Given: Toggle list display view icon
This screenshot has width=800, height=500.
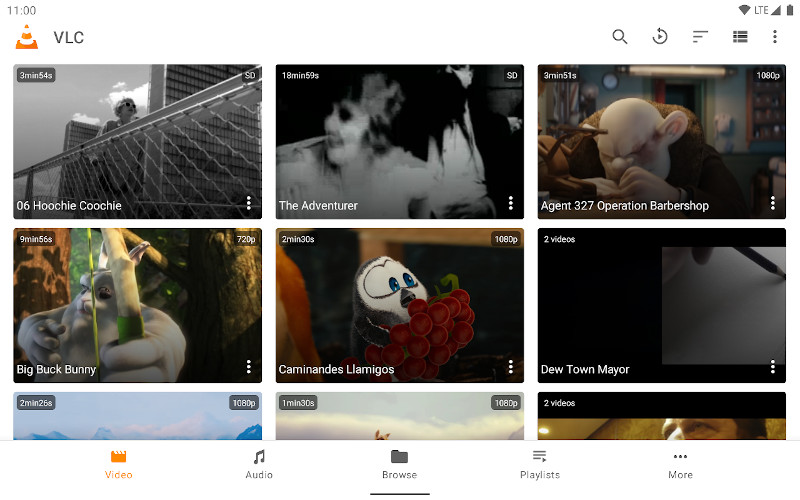Looking at the screenshot, I should [740, 37].
